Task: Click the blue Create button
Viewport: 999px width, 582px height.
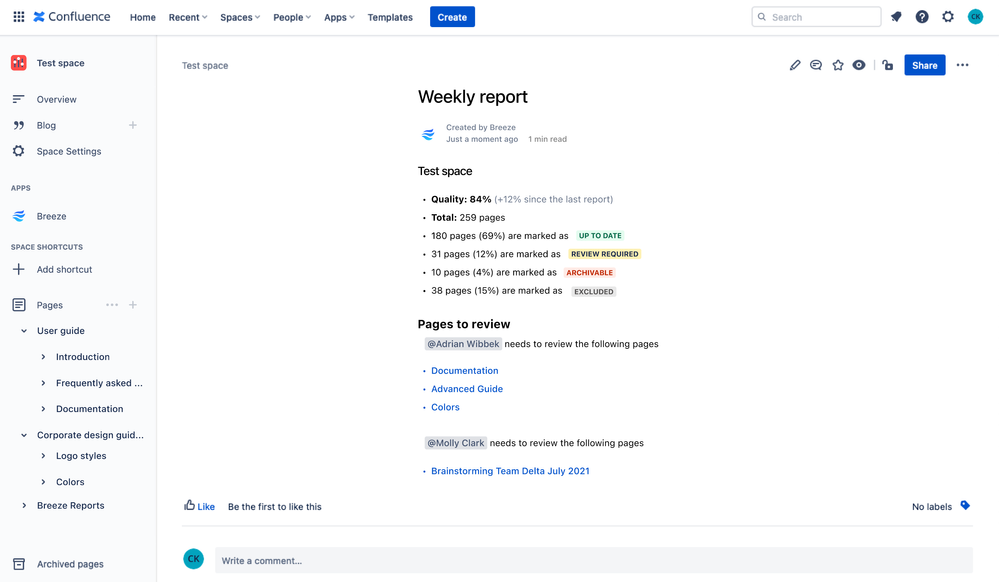Action: [x=452, y=17]
